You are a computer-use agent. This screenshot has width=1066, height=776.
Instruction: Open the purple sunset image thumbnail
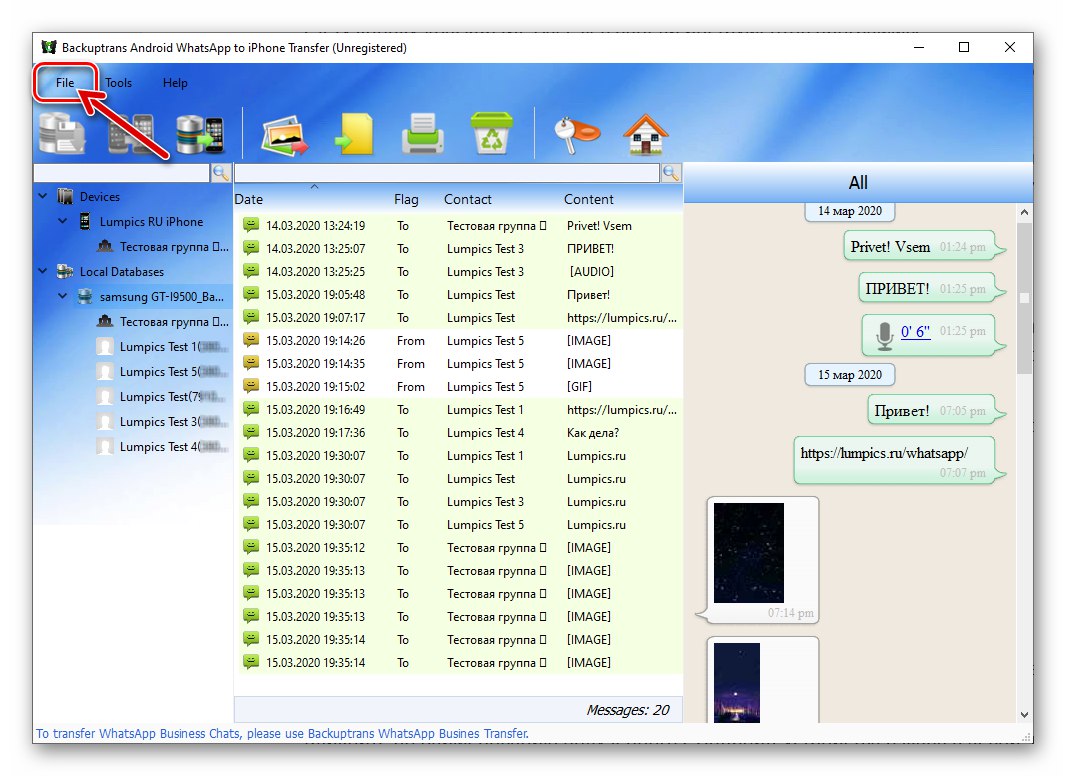(736, 682)
